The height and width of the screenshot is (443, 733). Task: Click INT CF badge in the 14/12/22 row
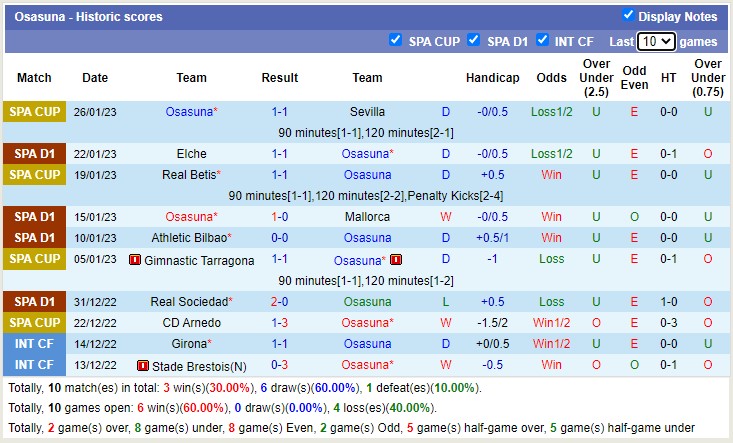point(34,344)
